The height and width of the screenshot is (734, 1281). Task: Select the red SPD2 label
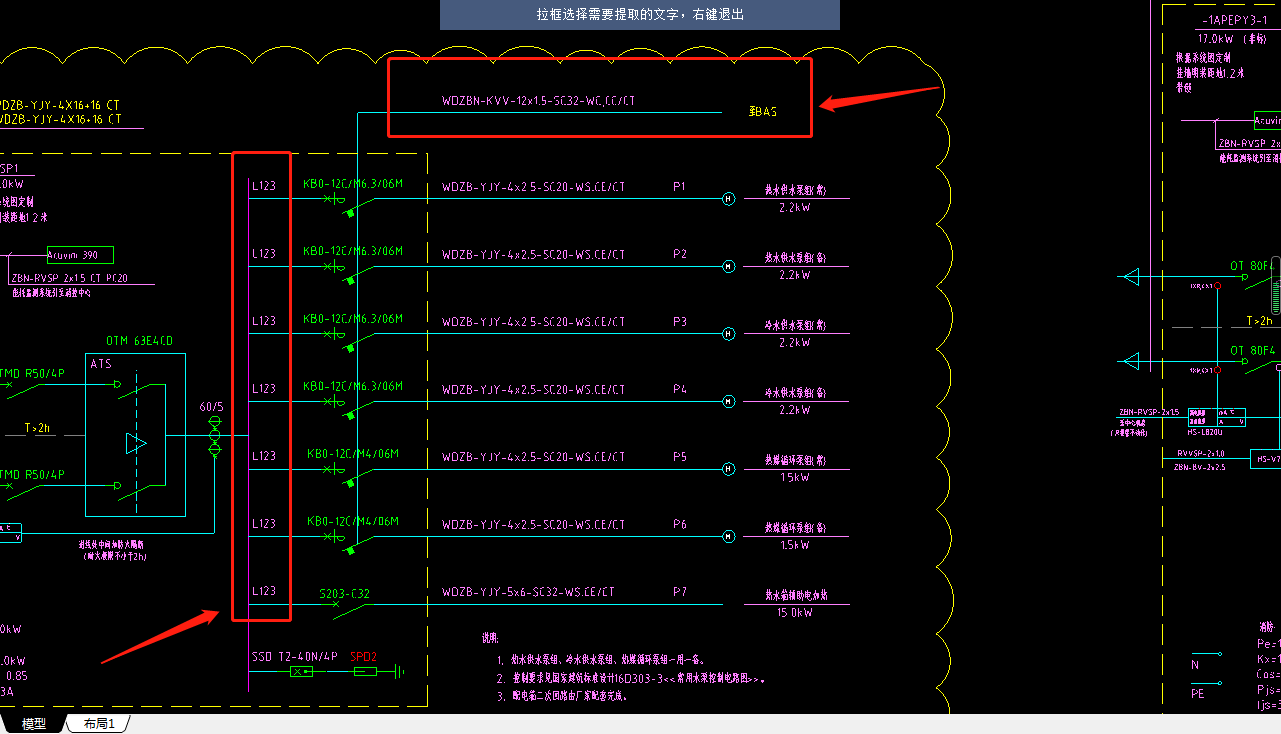coord(364,657)
